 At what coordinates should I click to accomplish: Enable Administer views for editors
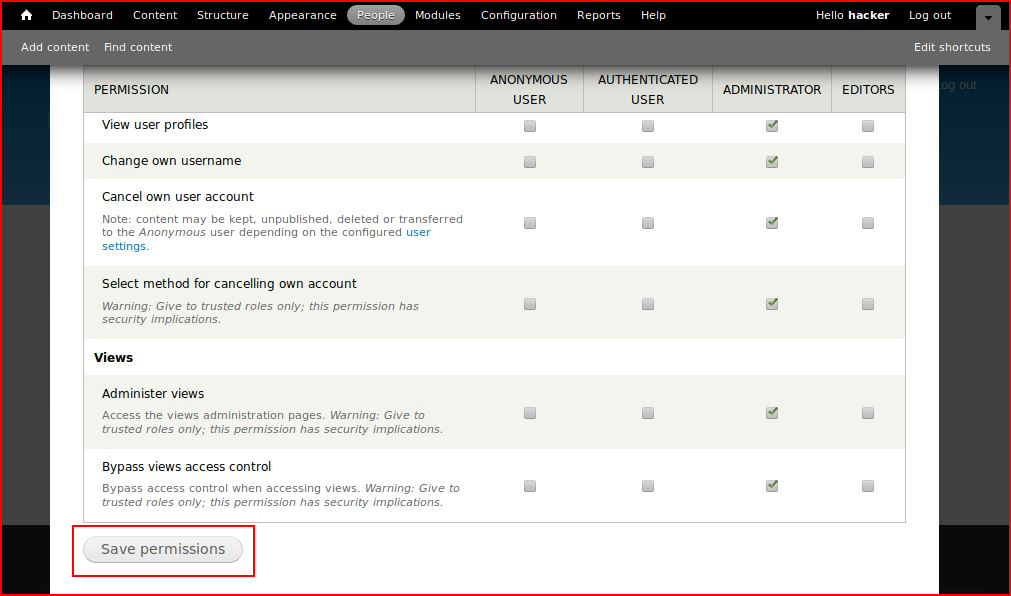(868, 413)
